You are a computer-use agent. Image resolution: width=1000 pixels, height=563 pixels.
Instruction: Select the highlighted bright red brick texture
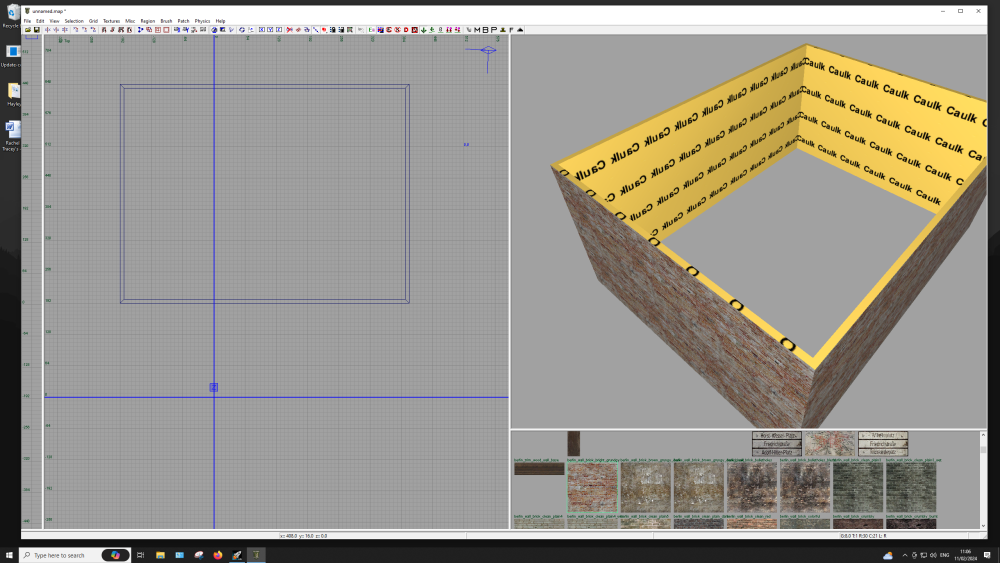(592, 487)
